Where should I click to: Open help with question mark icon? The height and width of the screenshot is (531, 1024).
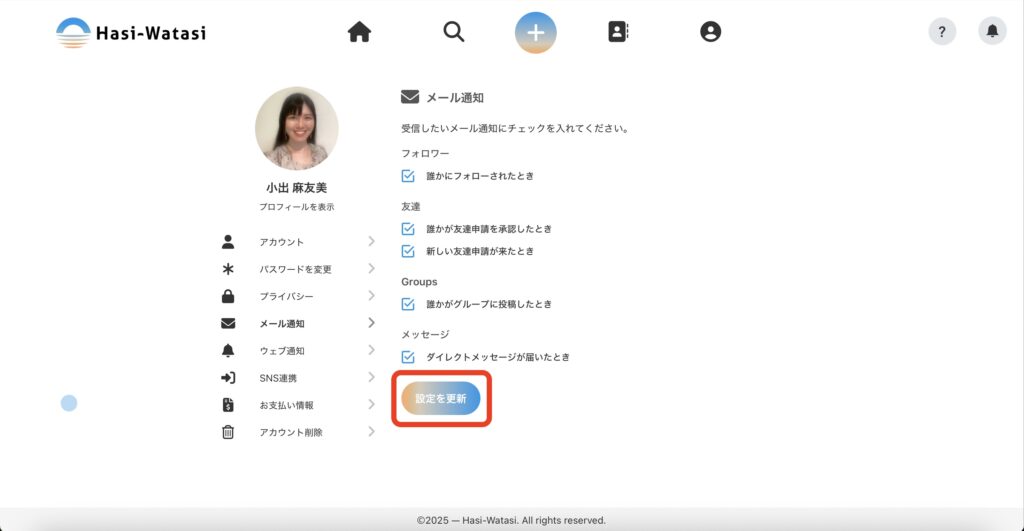pyautogui.click(x=942, y=31)
